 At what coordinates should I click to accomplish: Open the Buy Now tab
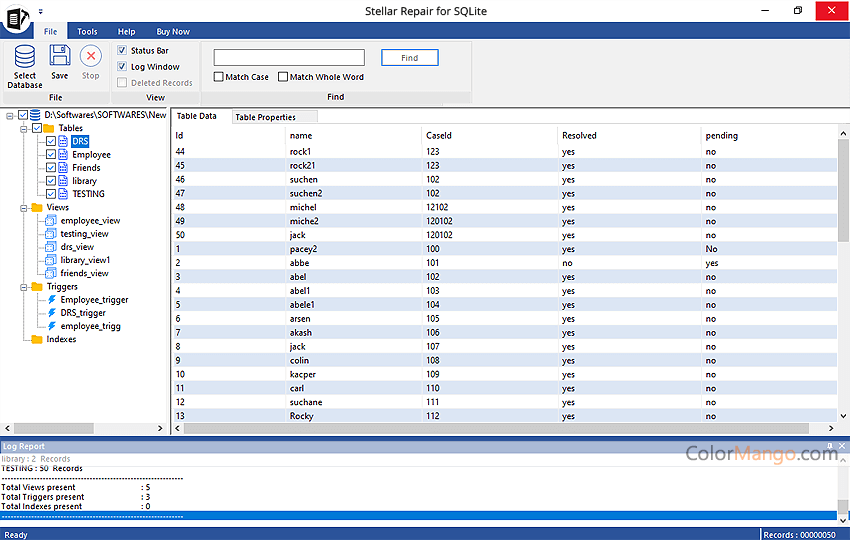[x=173, y=32]
